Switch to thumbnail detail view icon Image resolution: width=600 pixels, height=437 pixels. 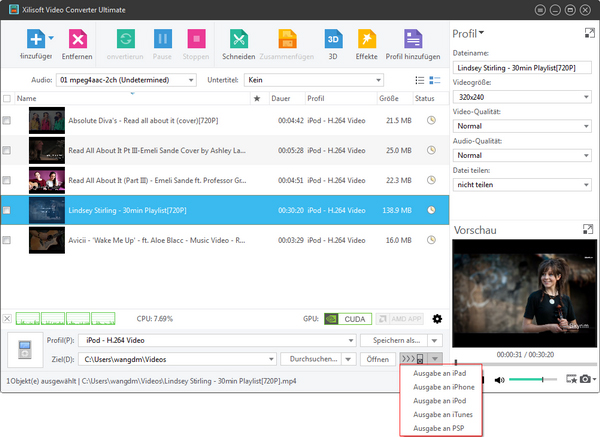coord(434,80)
